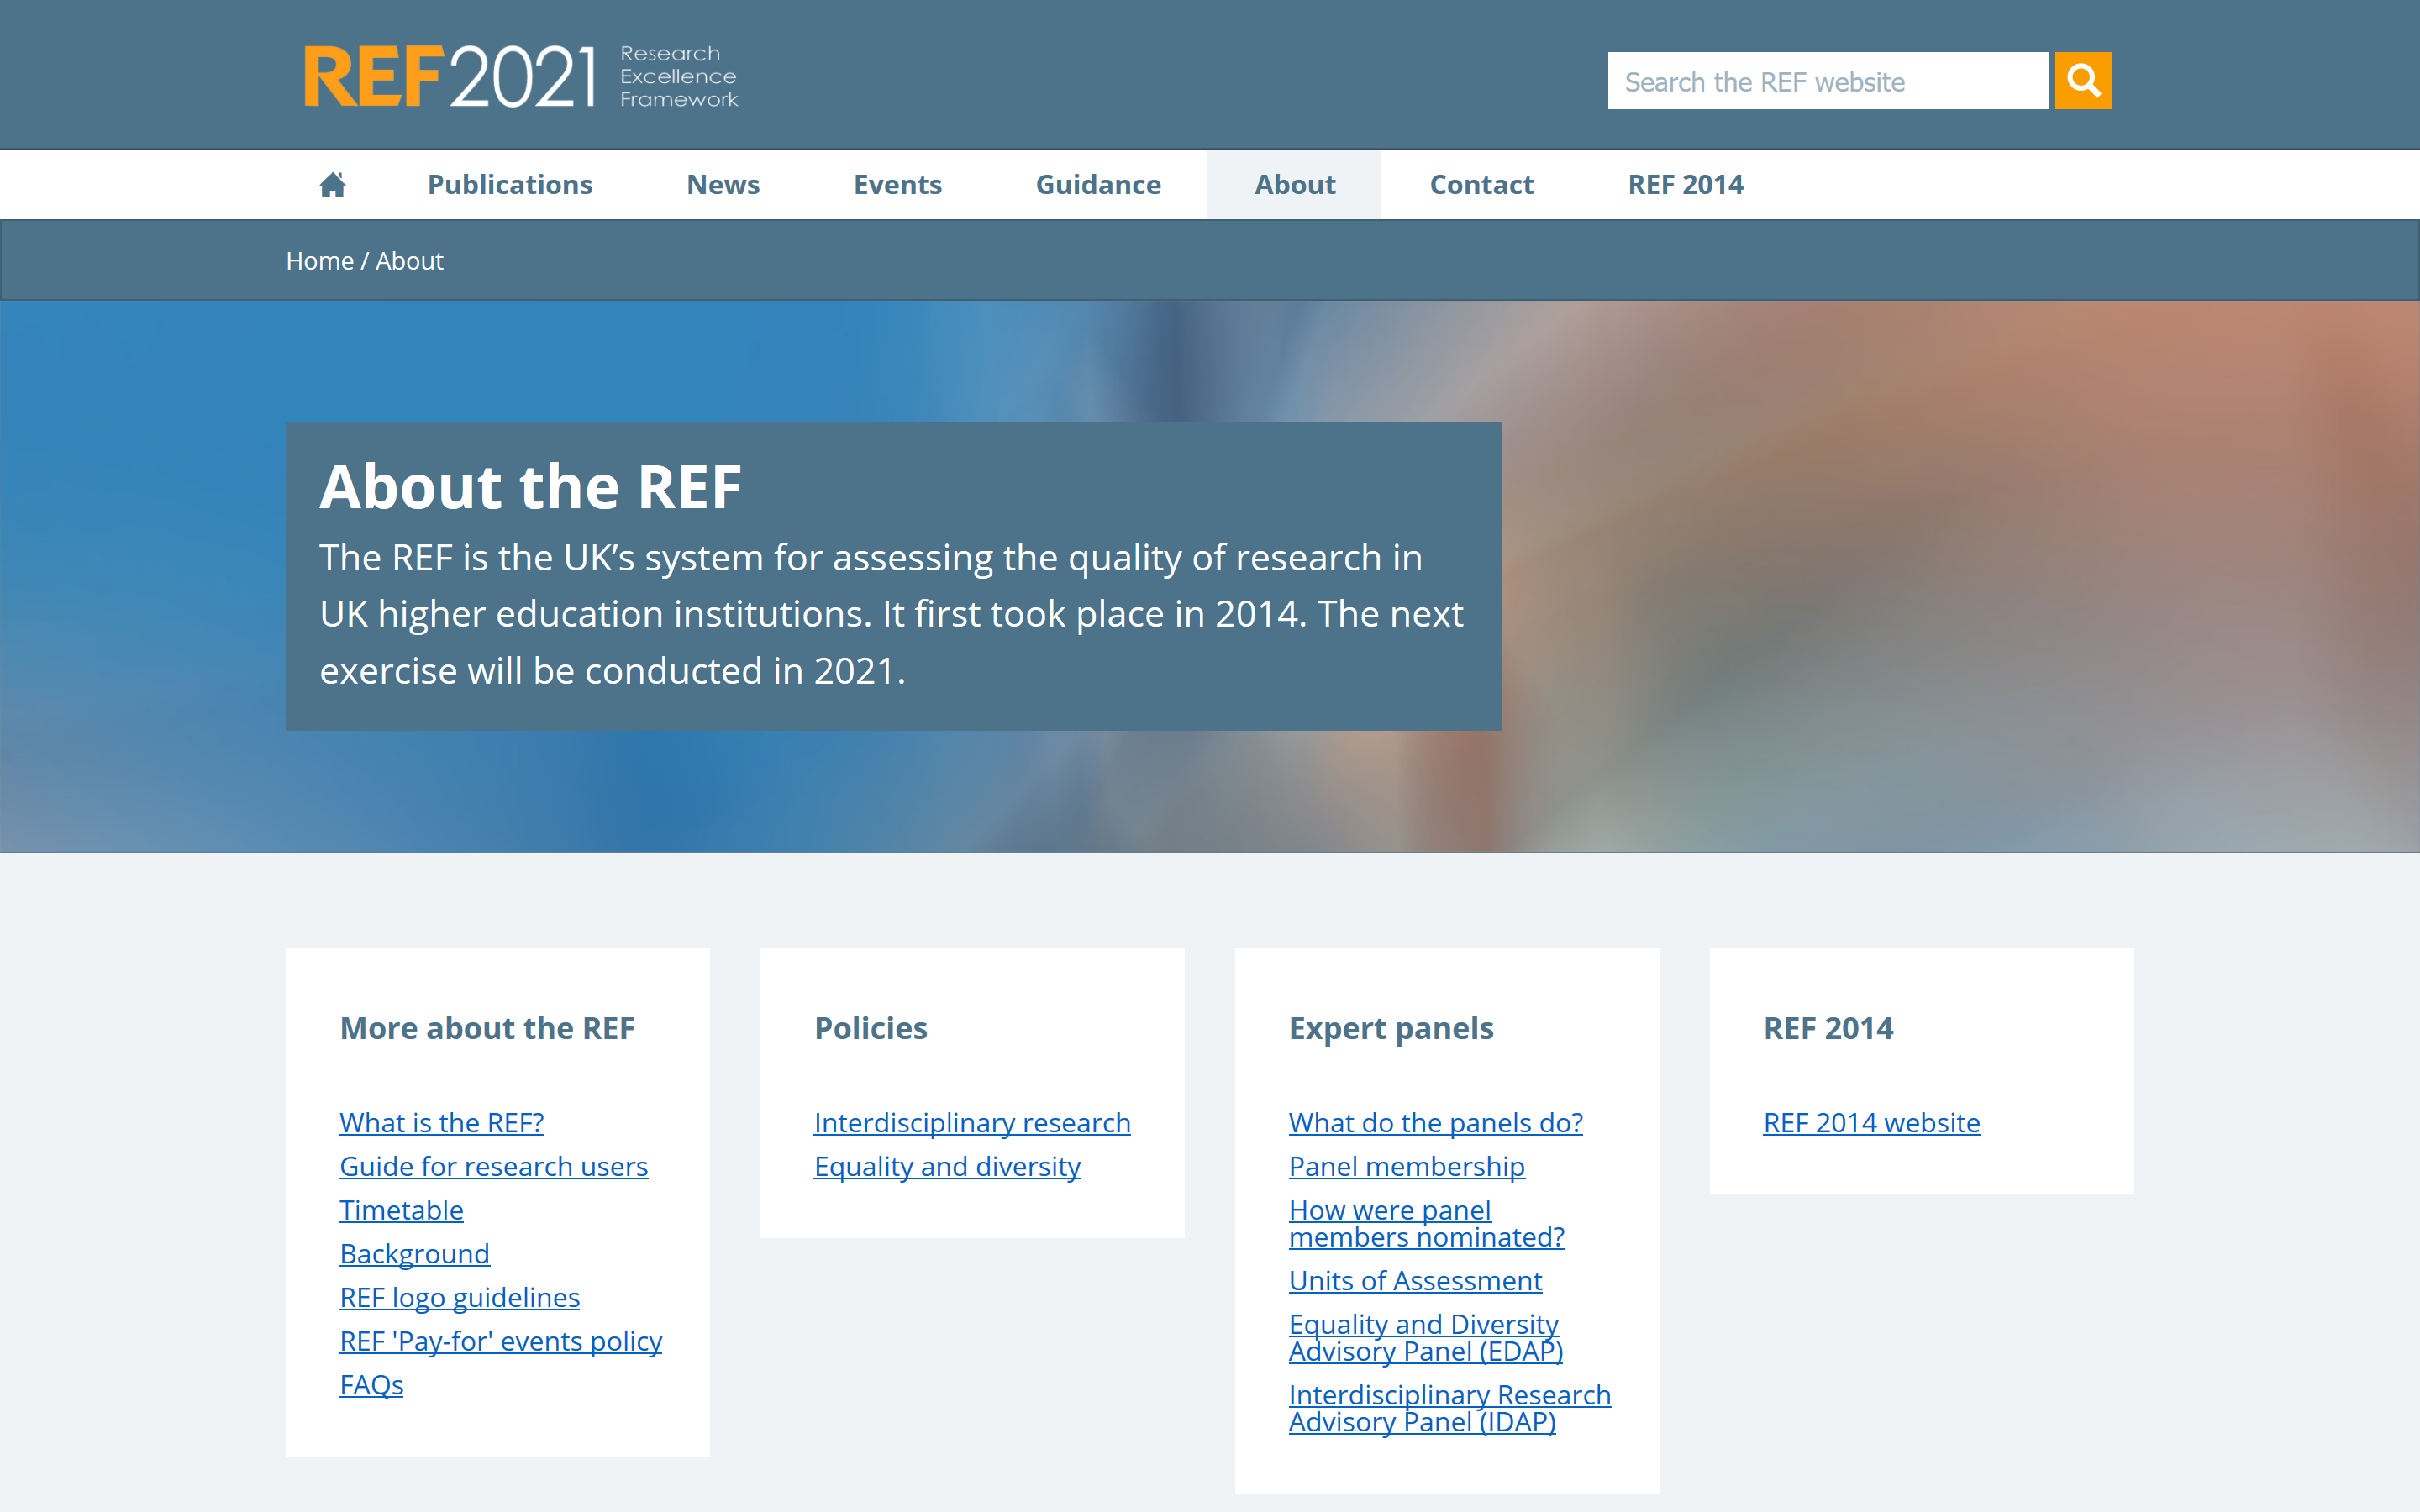Toggle the FAQs section link

[x=371, y=1383]
